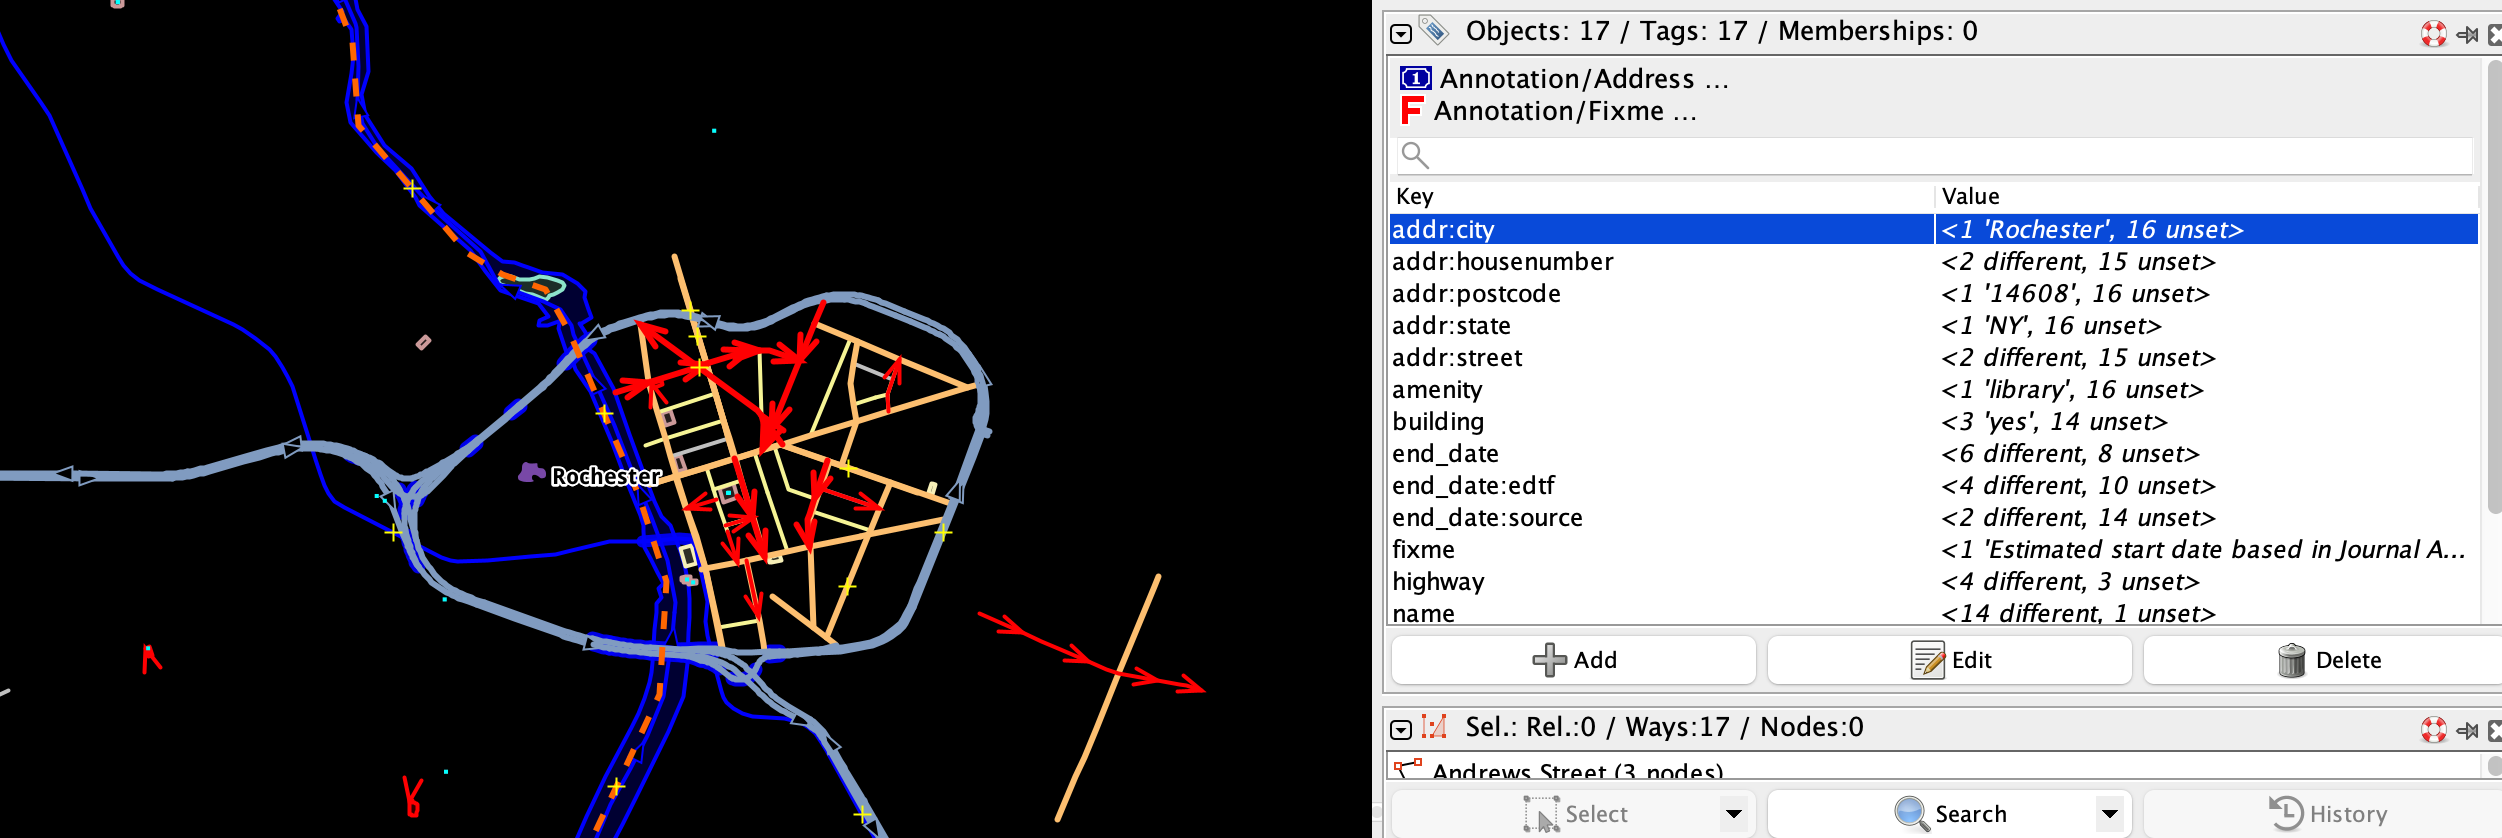This screenshot has width=2502, height=838.
Task: Undock the Tags/Memberships panel with the pin icon
Action: coord(2467,34)
